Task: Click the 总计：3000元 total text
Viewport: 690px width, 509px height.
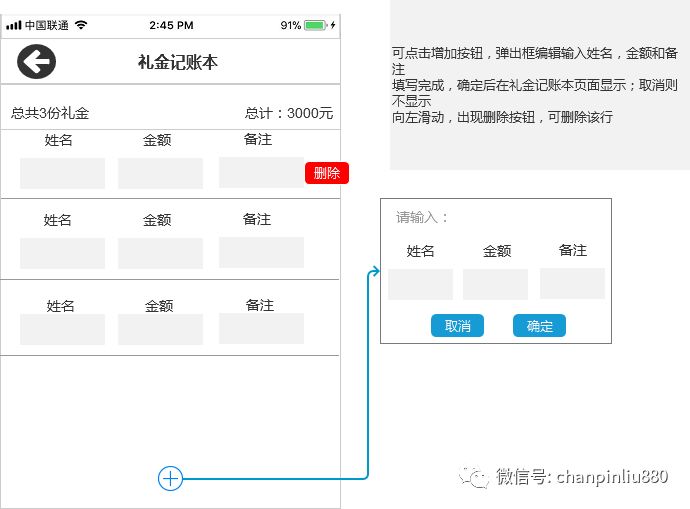Action: point(289,113)
